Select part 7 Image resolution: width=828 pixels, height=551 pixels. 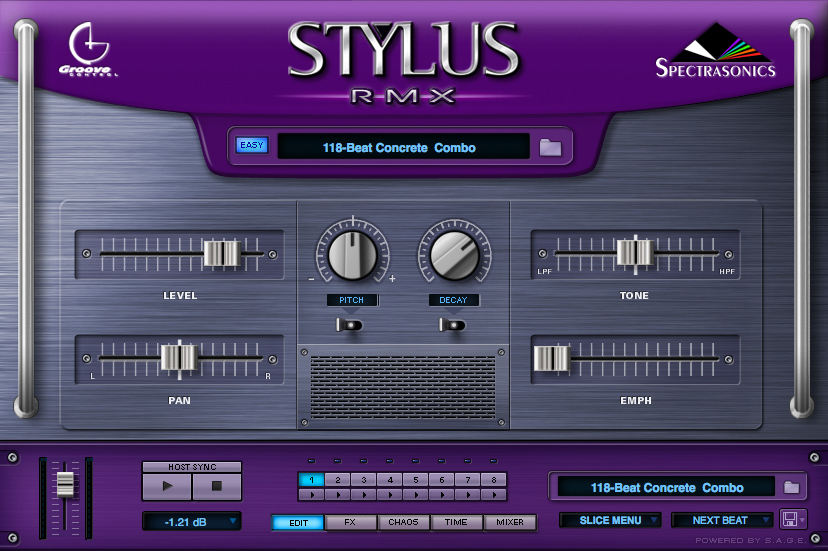pyautogui.click(x=468, y=480)
